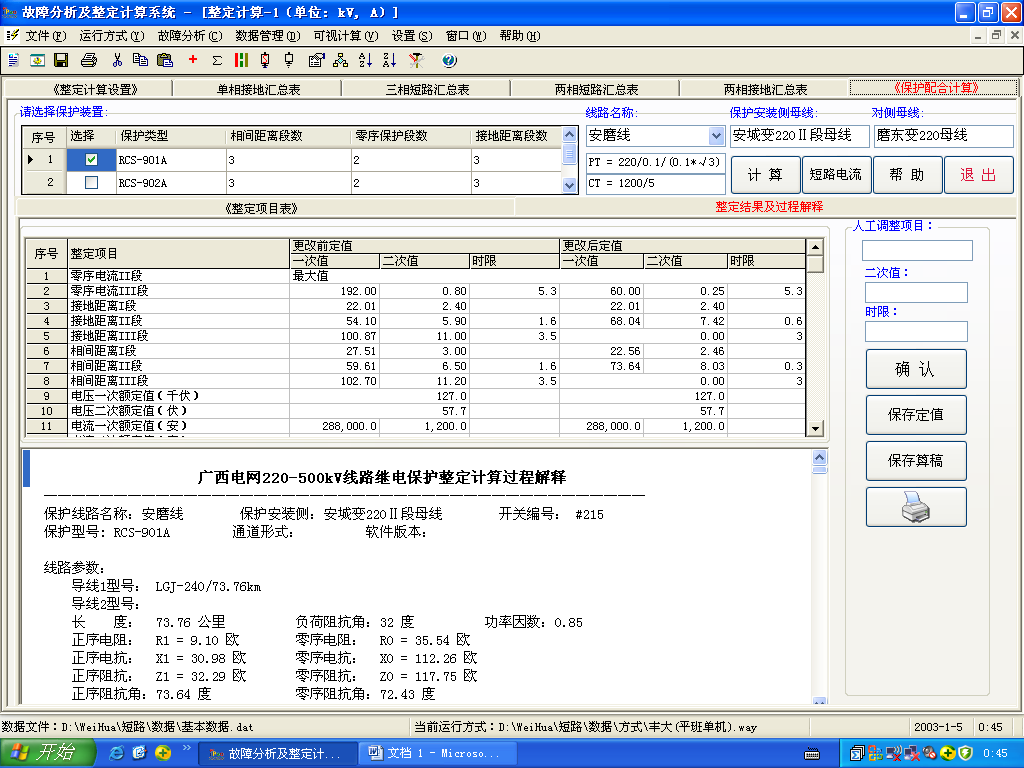Click the 保存定值 button
Viewport: 1024px width, 768px height.
click(x=916, y=415)
